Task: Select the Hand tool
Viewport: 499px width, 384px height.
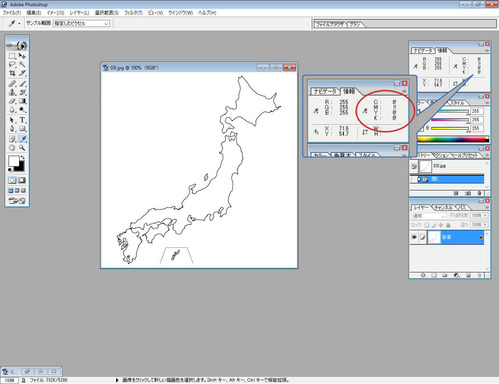Action: (x=12, y=148)
